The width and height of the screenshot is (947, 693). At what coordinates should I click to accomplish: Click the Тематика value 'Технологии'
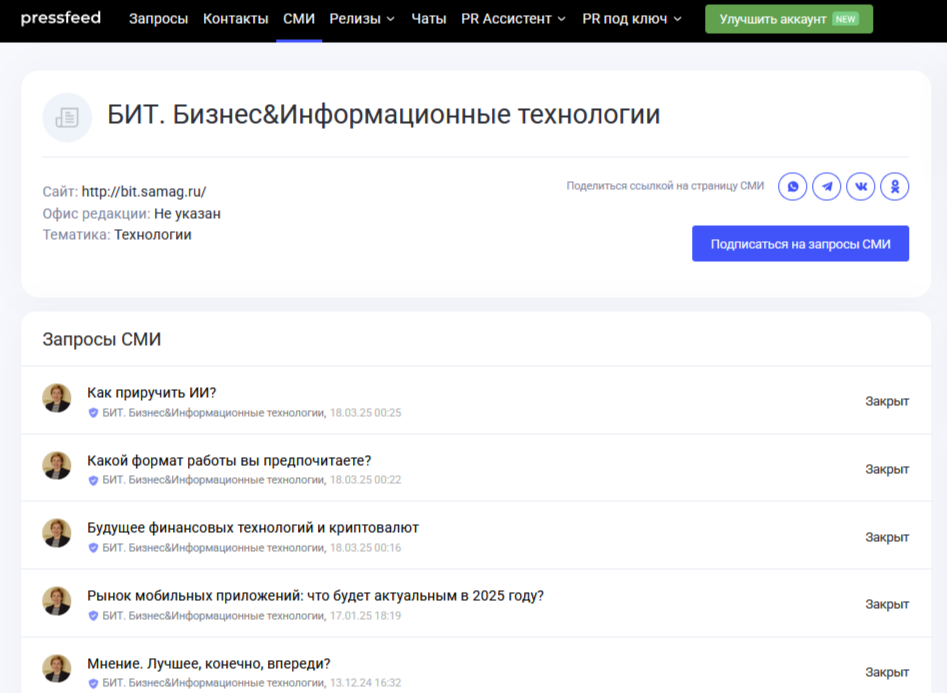coord(153,235)
